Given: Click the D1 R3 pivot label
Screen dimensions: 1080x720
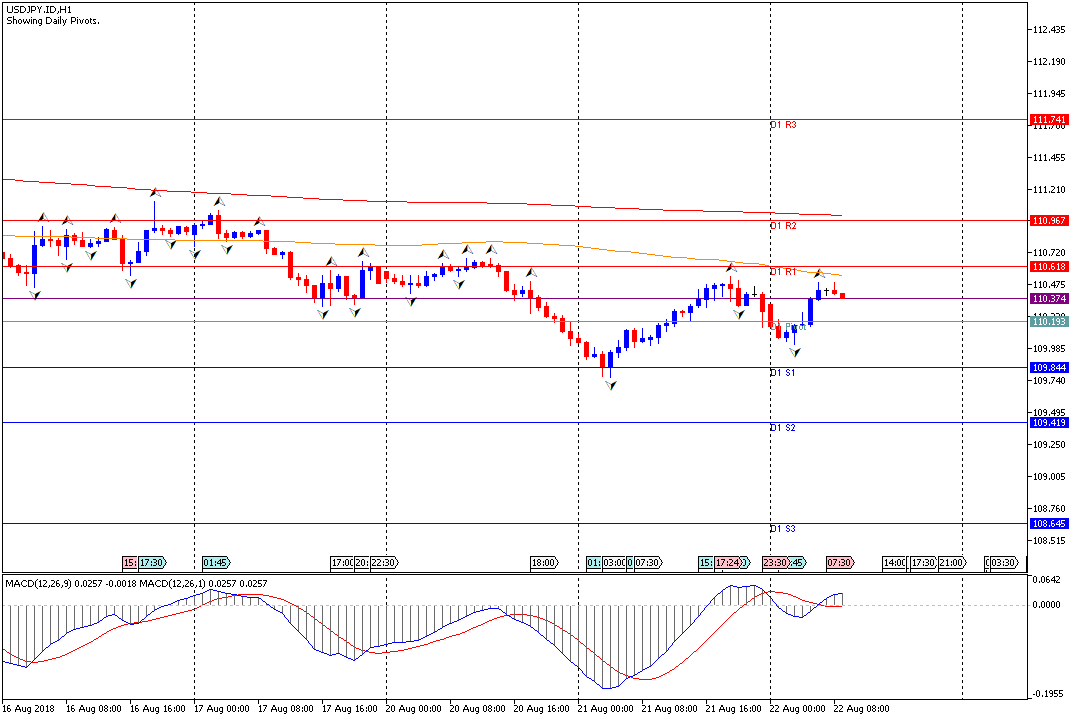Looking at the screenshot, I should click(x=783, y=125).
